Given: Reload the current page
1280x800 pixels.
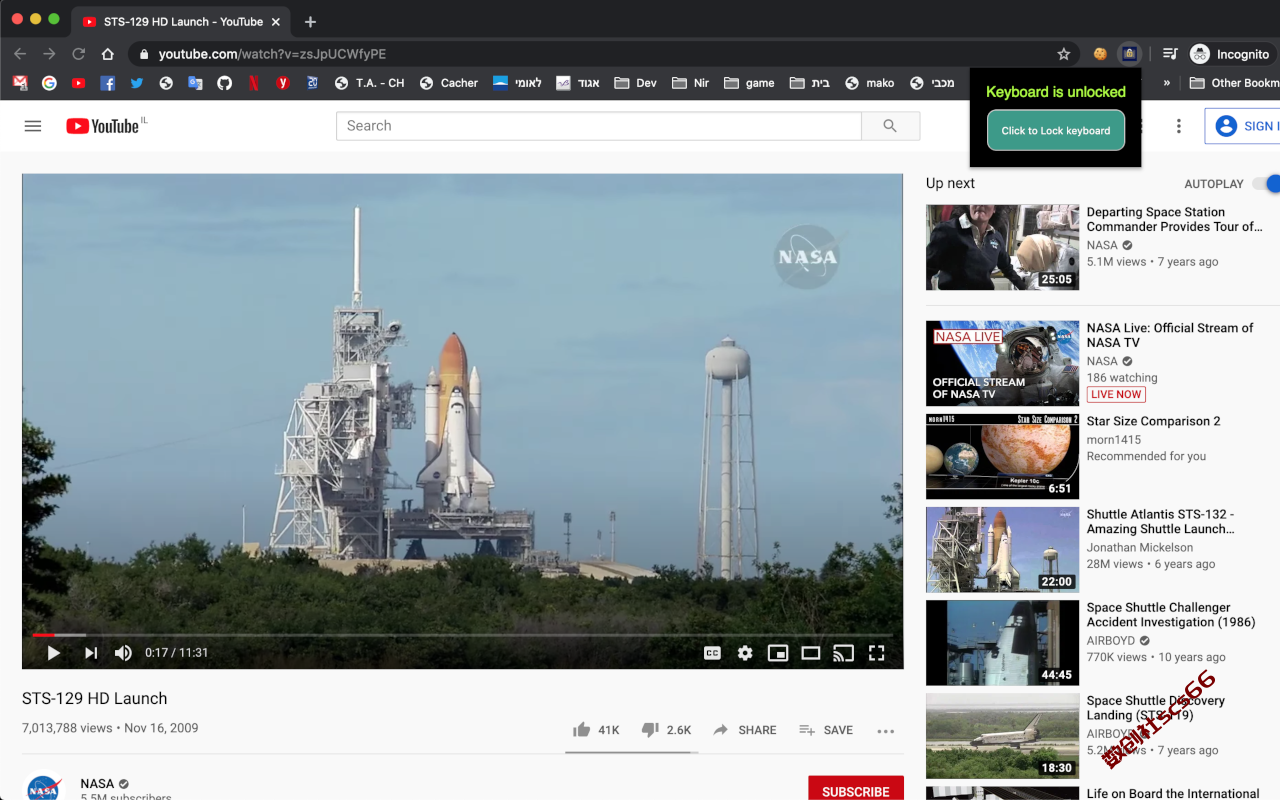Looking at the screenshot, I should pyautogui.click(x=79, y=54).
